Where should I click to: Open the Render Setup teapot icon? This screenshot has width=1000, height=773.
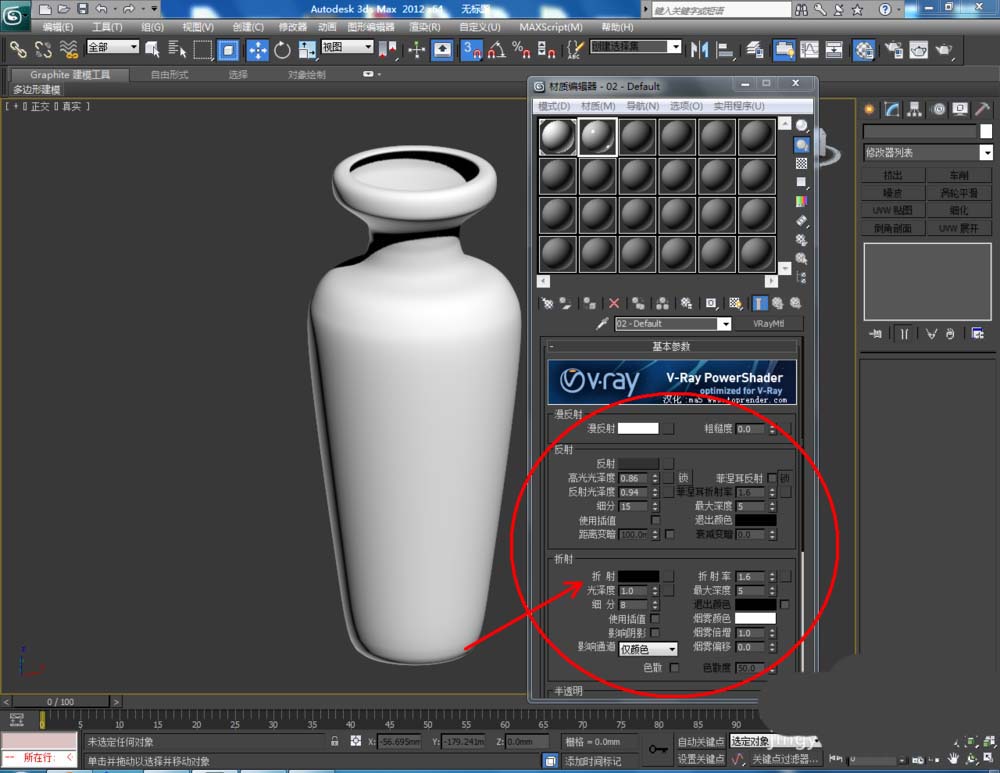coord(893,50)
